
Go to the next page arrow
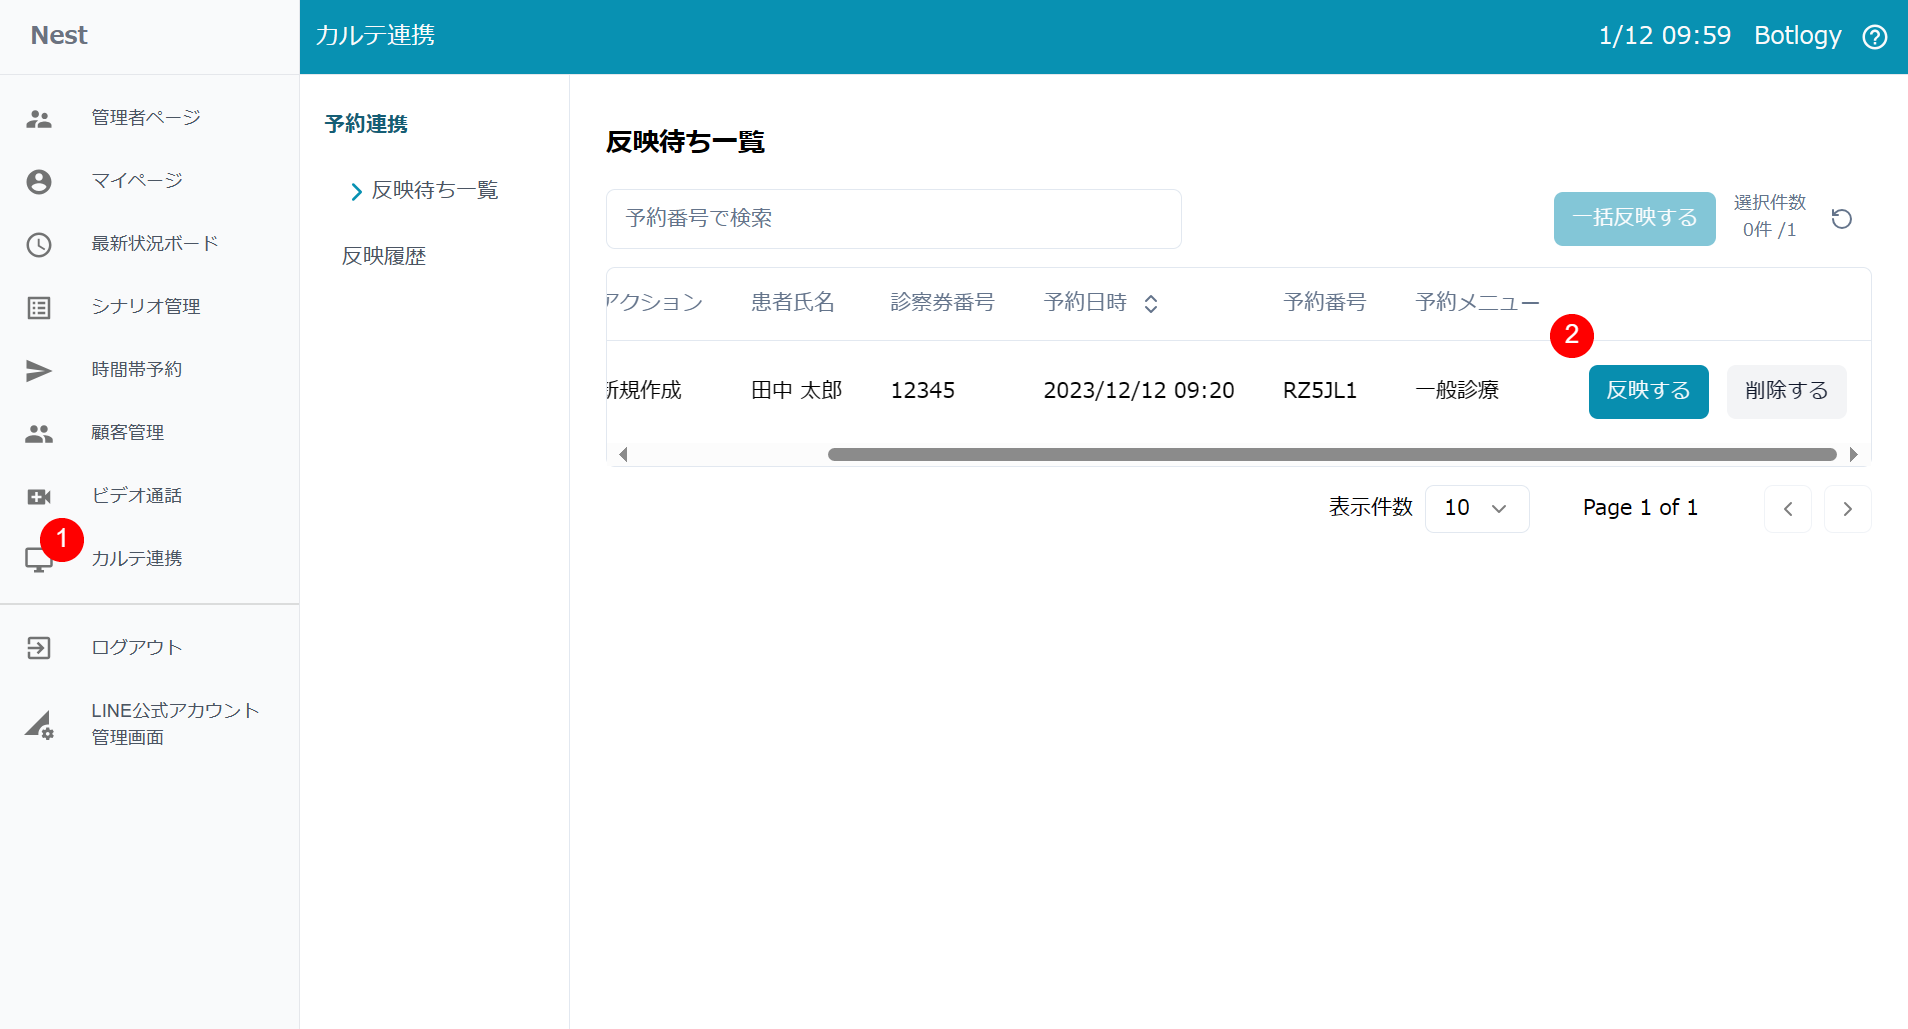point(1847,509)
